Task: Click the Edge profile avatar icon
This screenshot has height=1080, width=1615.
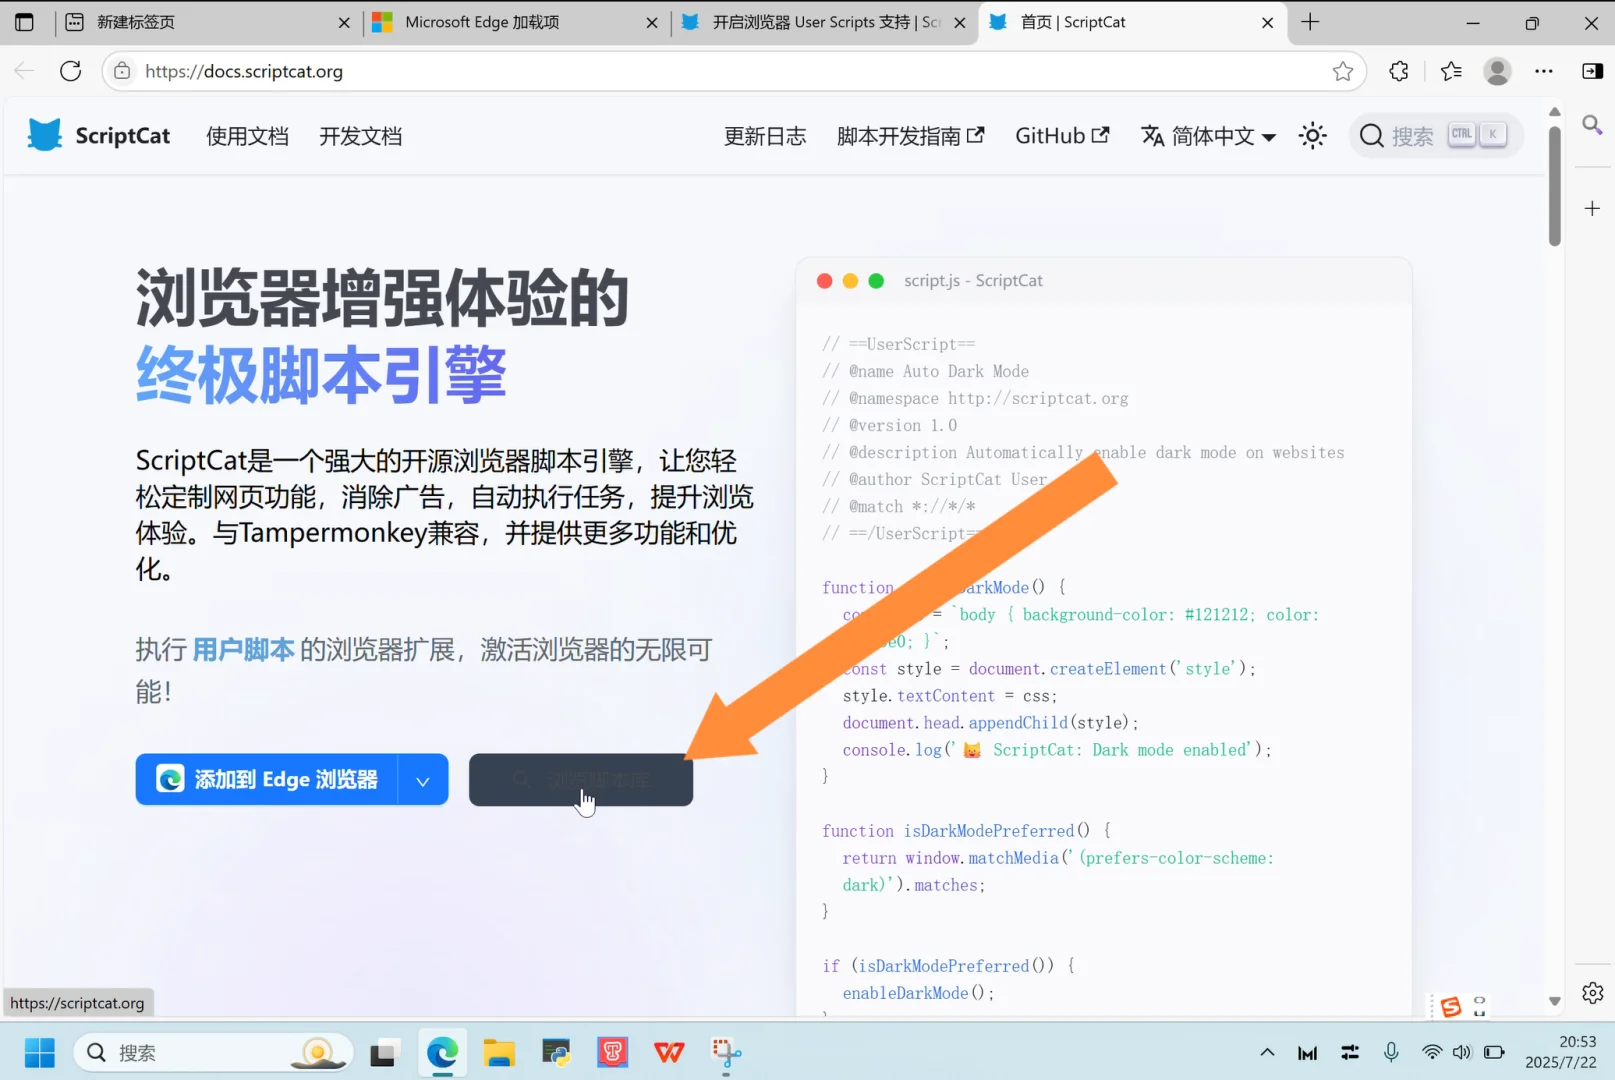Action: pyautogui.click(x=1496, y=71)
